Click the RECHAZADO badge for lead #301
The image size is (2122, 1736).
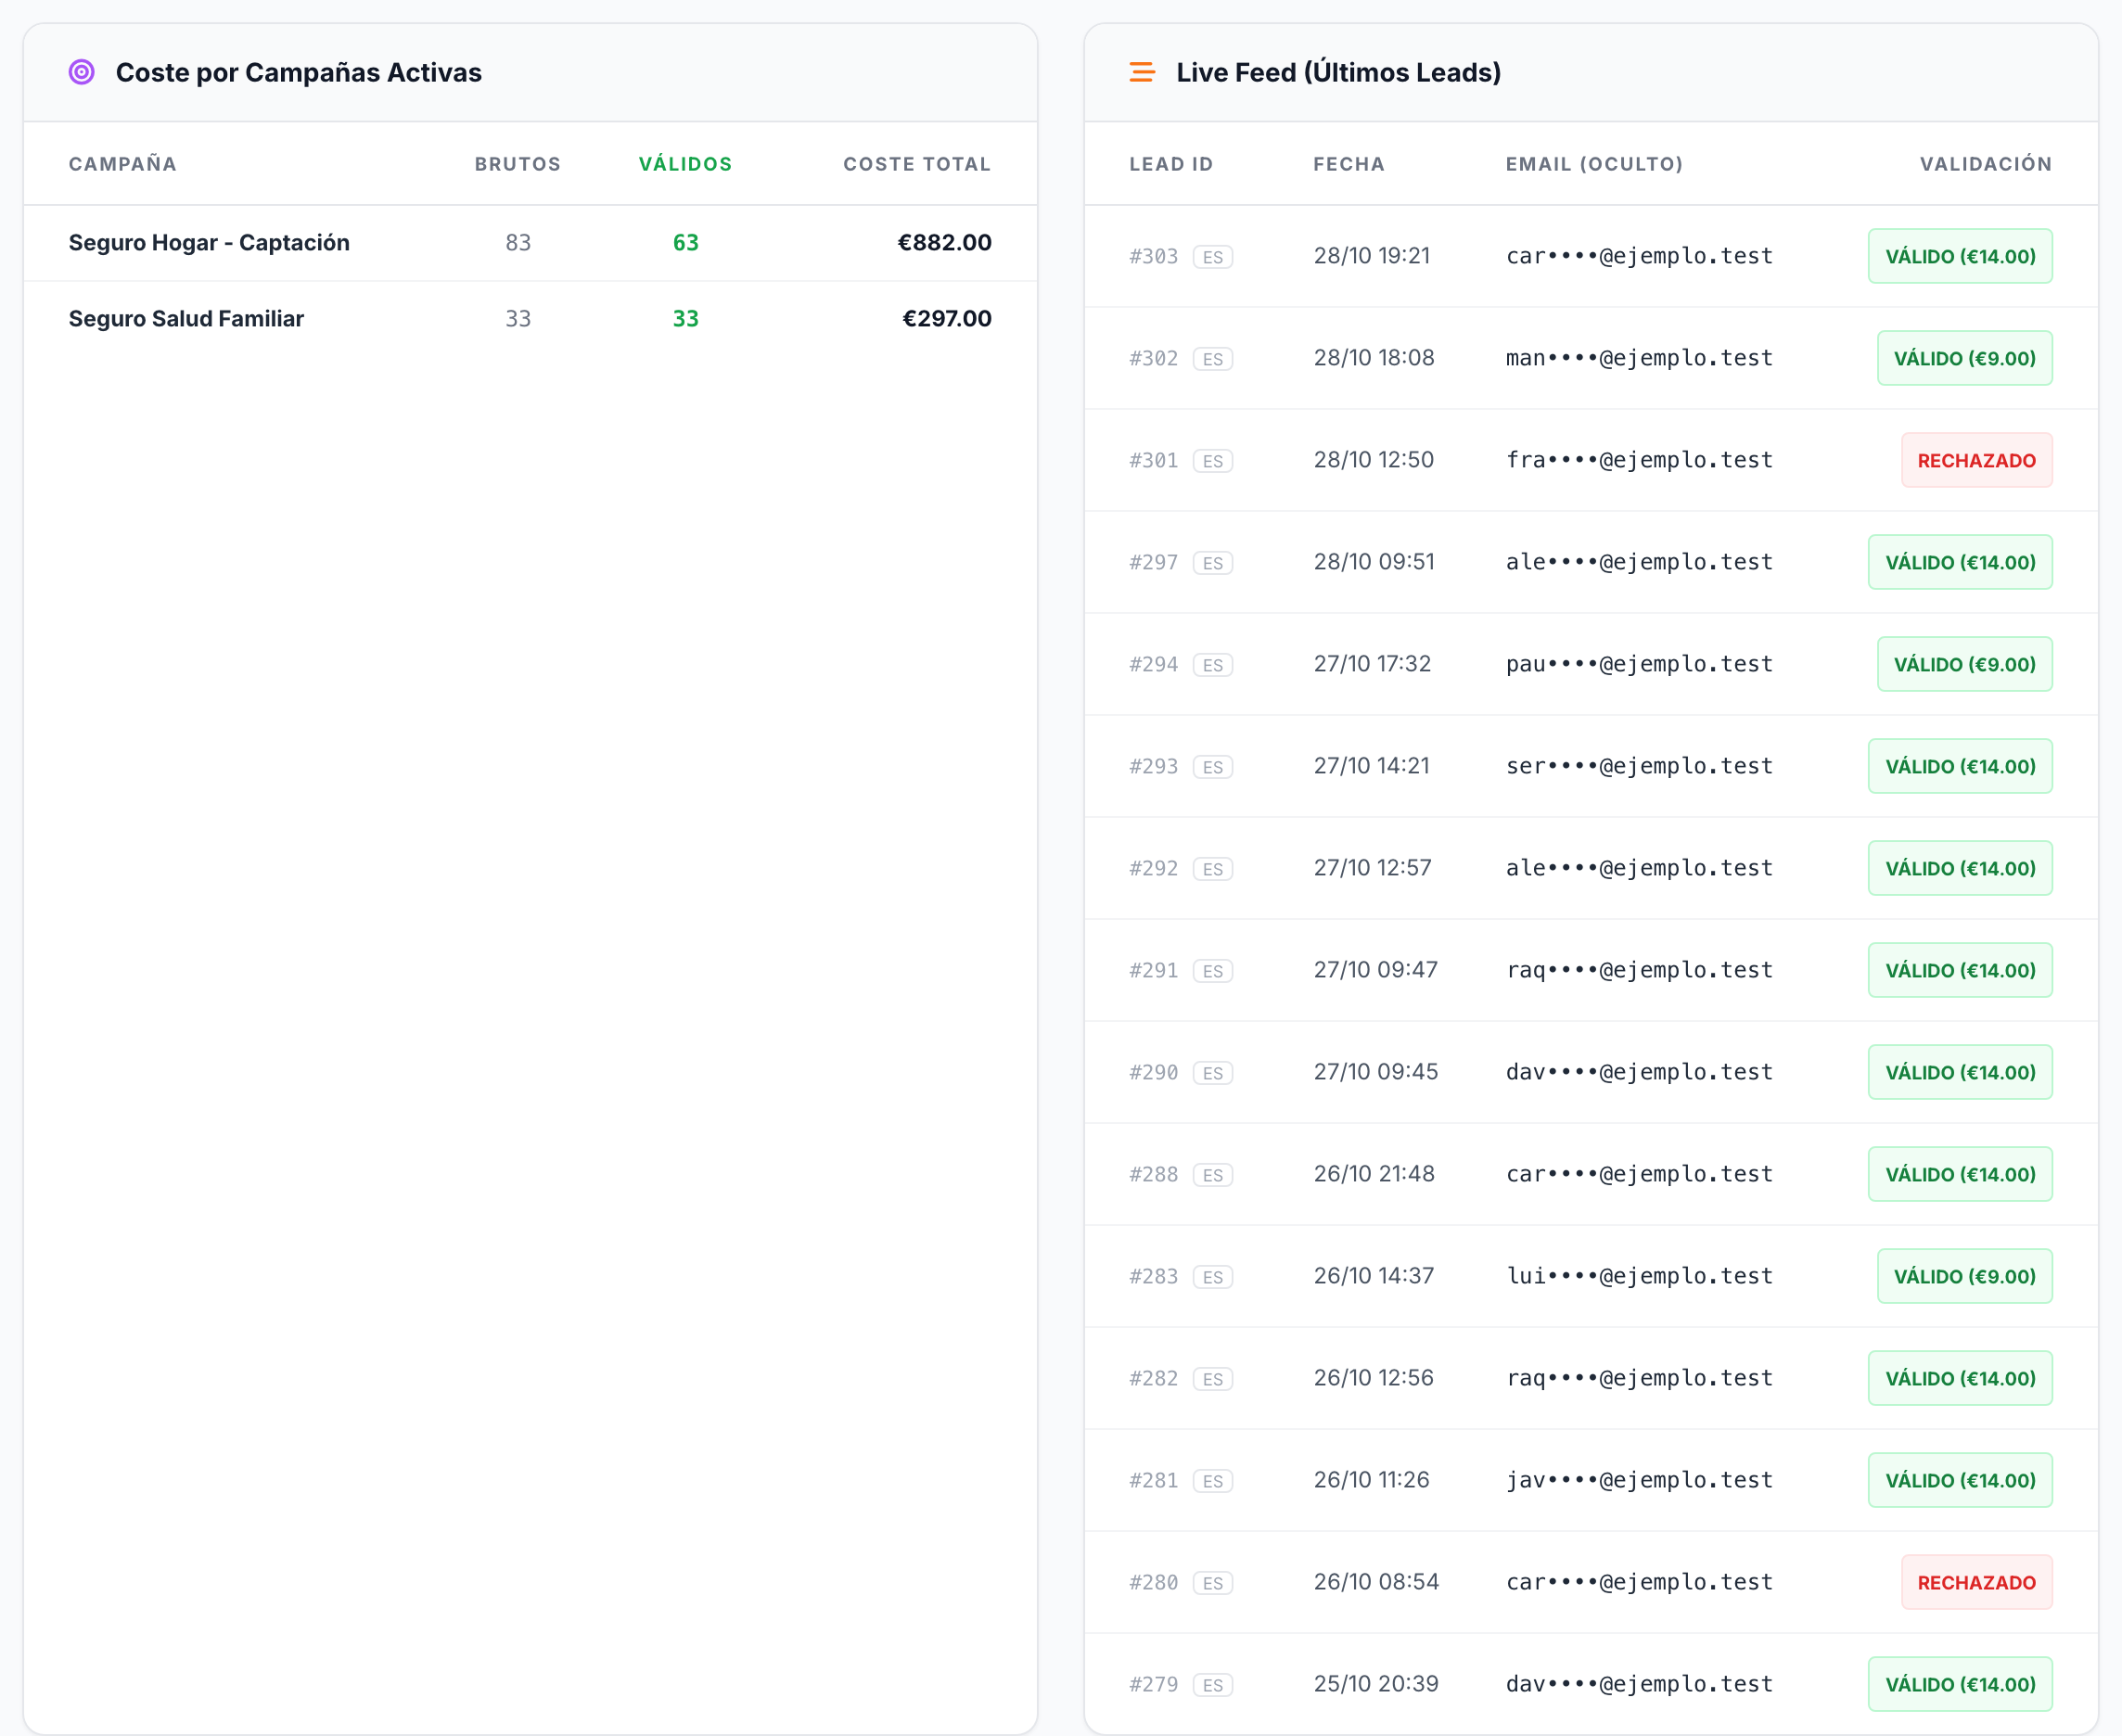[1977, 460]
